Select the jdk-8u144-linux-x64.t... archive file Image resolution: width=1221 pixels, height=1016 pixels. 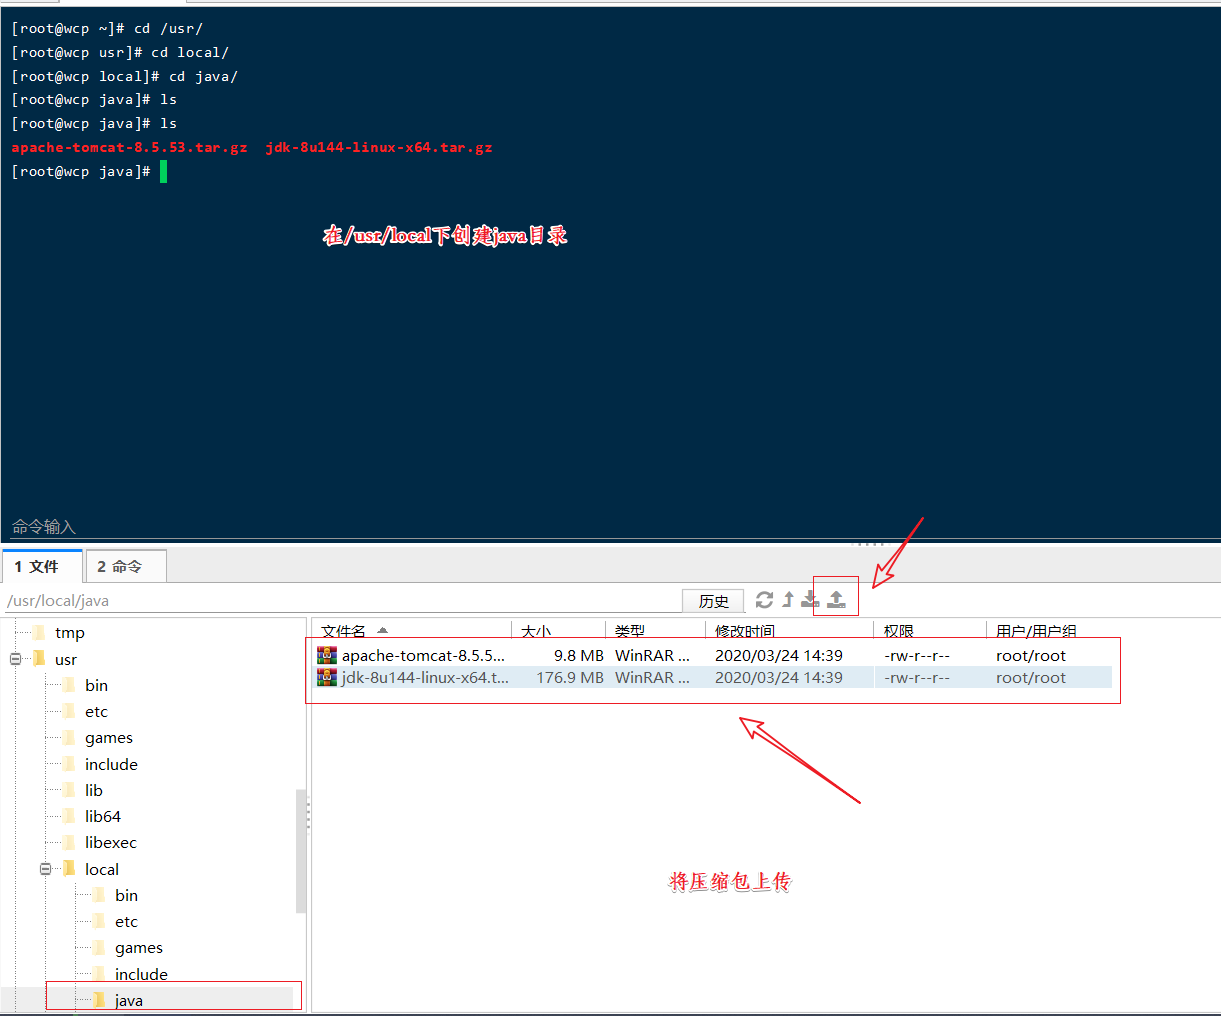pyautogui.click(x=413, y=678)
